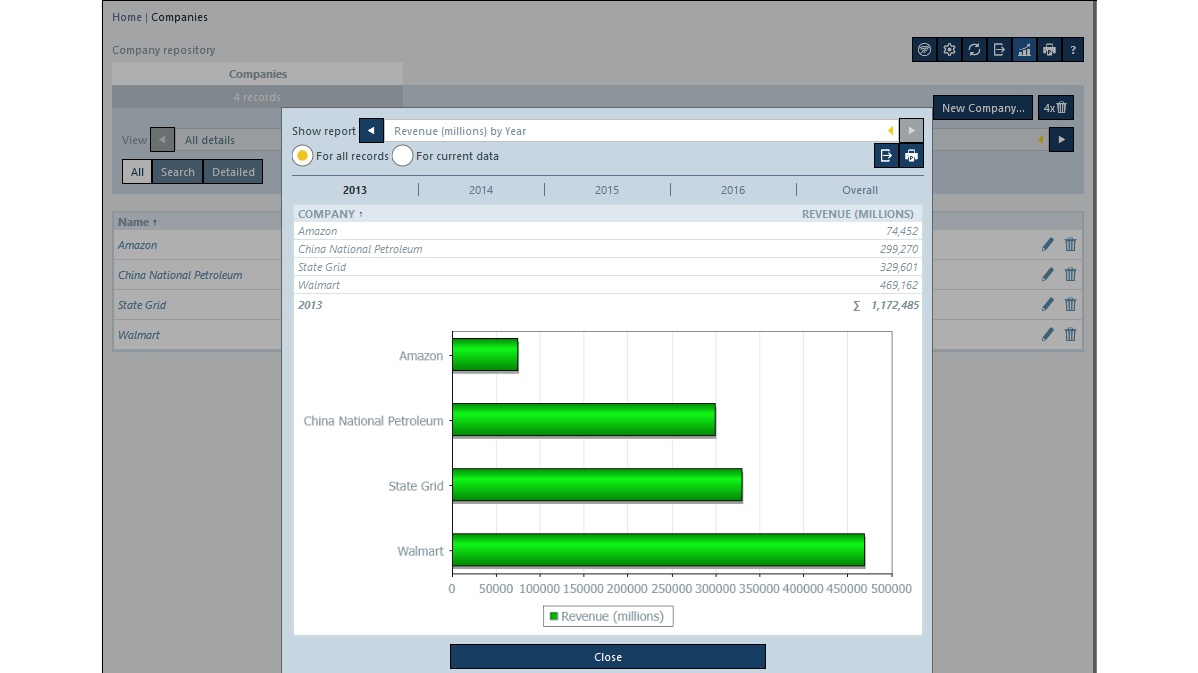
Task: Switch to the 2014 tab
Action: 481,190
